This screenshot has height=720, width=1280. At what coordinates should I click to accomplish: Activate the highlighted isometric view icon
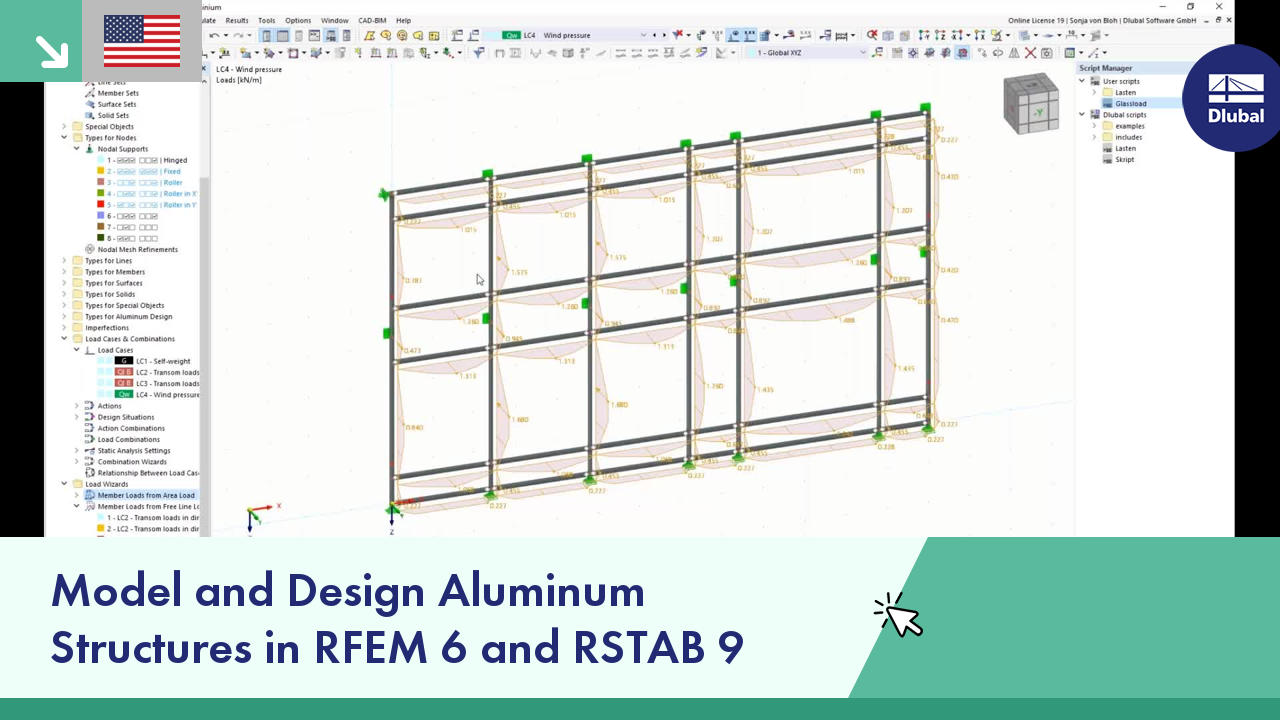[x=961, y=53]
